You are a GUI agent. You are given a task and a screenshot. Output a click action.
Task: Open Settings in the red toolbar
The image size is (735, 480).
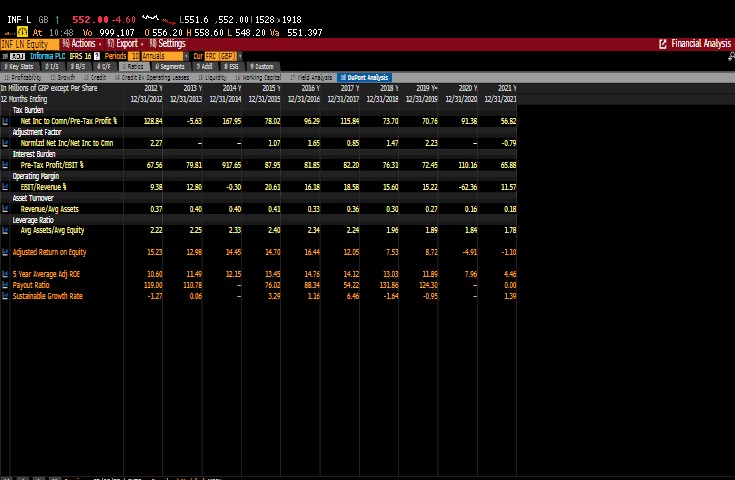(168, 44)
